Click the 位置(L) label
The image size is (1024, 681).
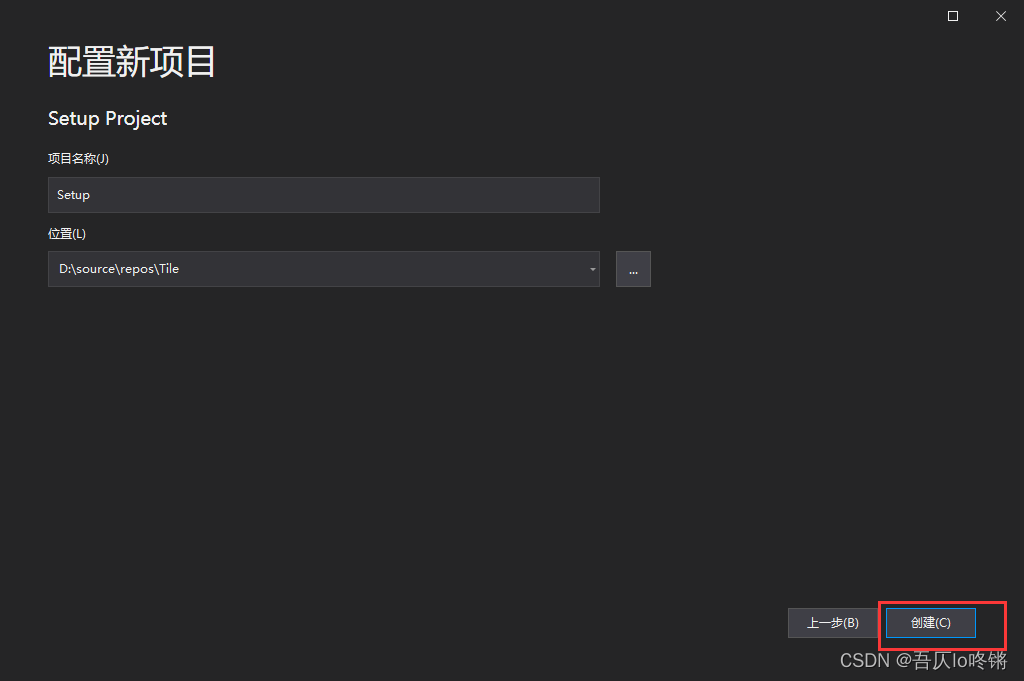pyautogui.click(x=66, y=233)
